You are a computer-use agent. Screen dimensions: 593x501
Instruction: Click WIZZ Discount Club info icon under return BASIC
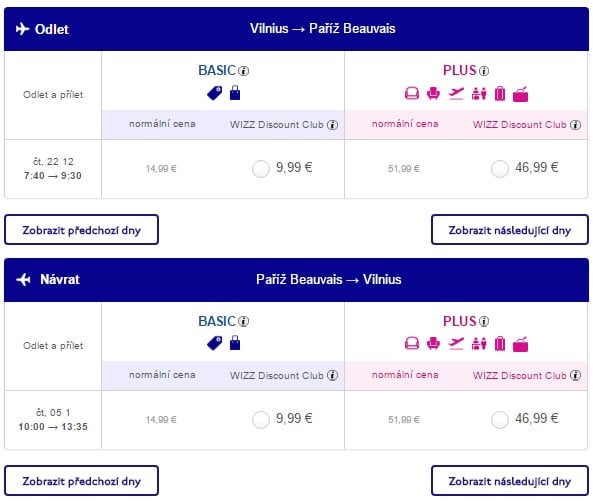point(332,375)
